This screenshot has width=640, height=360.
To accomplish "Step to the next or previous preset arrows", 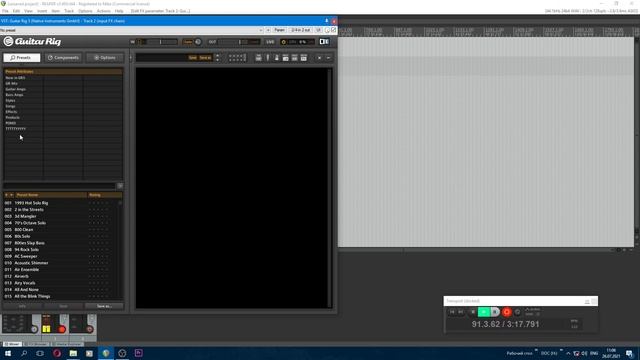I will [217, 58].
